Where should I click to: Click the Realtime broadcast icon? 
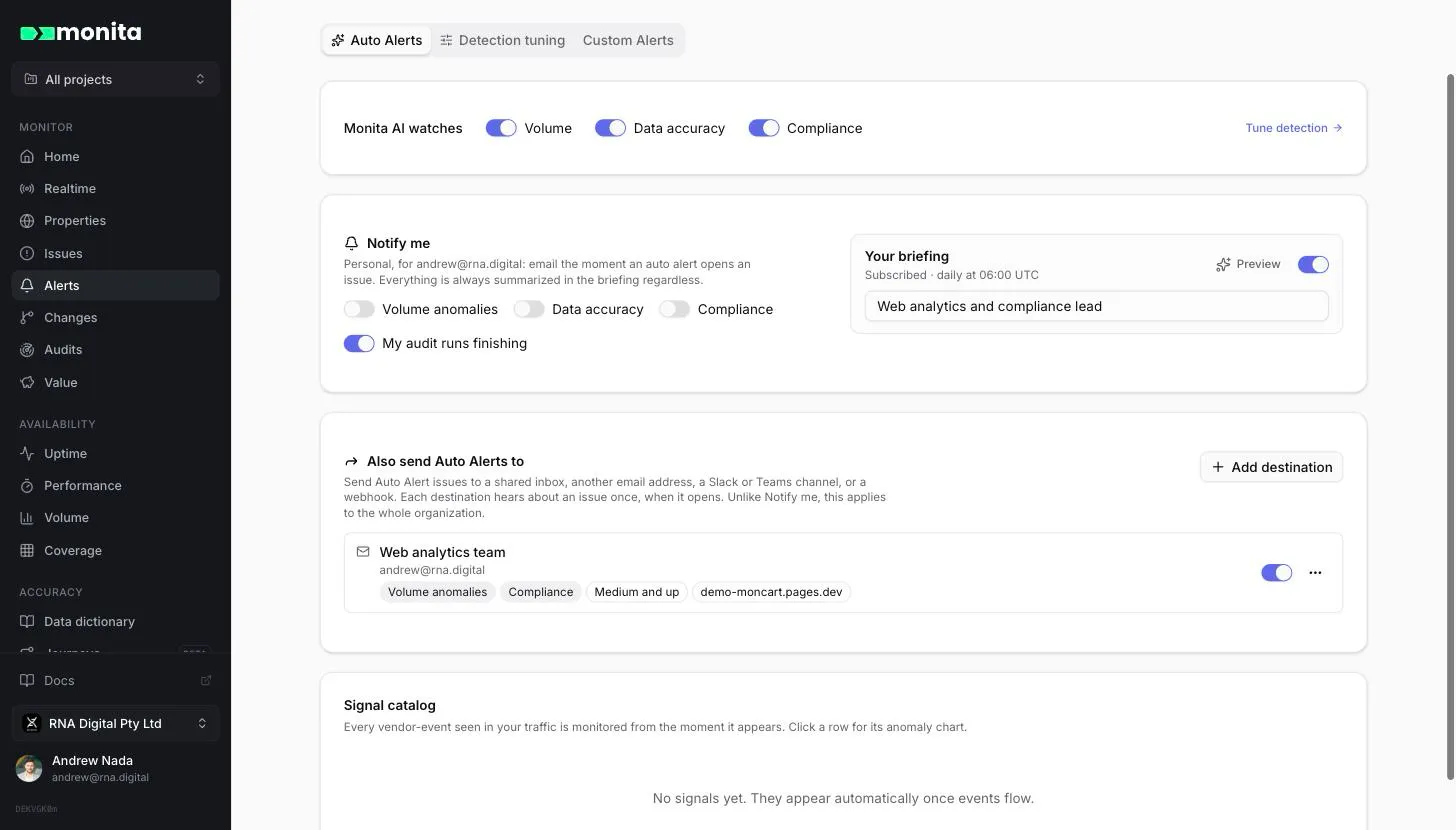(x=27, y=189)
